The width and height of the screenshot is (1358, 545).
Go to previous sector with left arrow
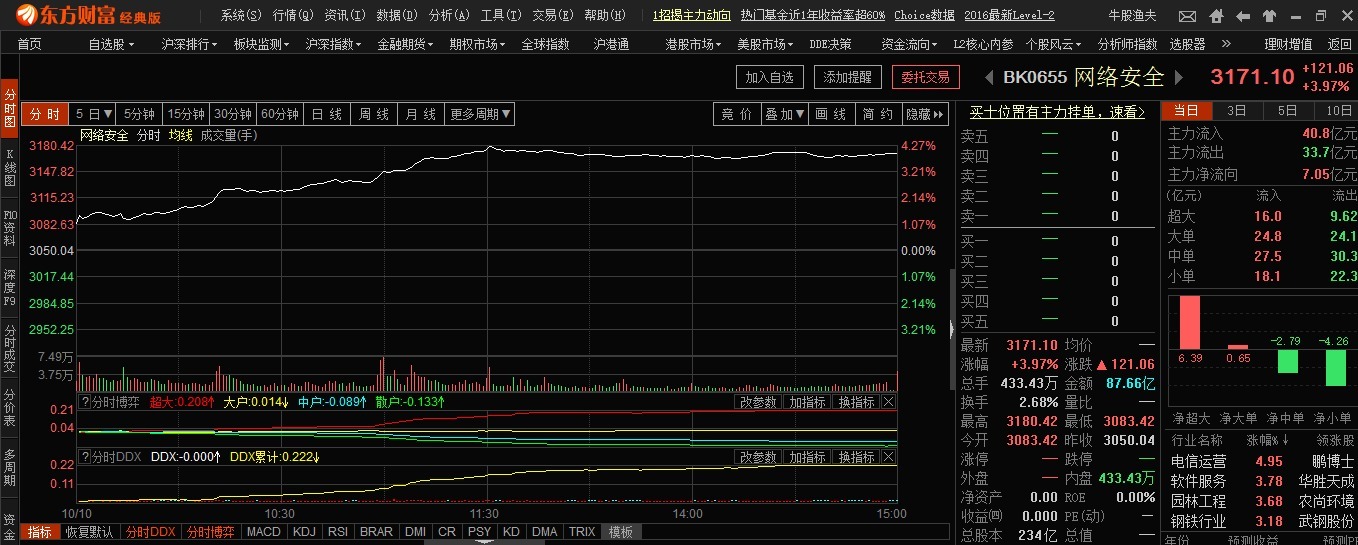(989, 77)
